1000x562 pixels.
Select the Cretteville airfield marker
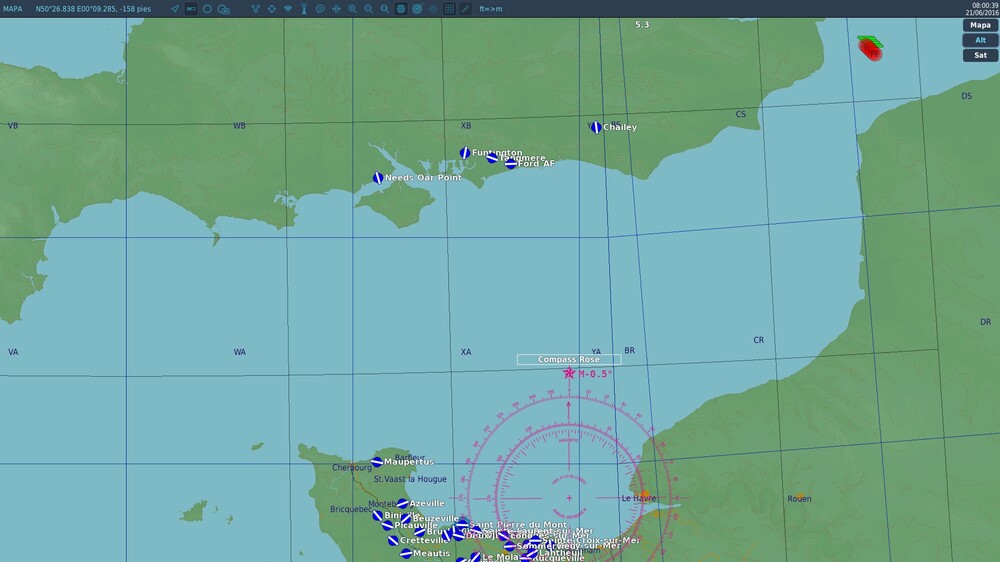pyautogui.click(x=393, y=540)
